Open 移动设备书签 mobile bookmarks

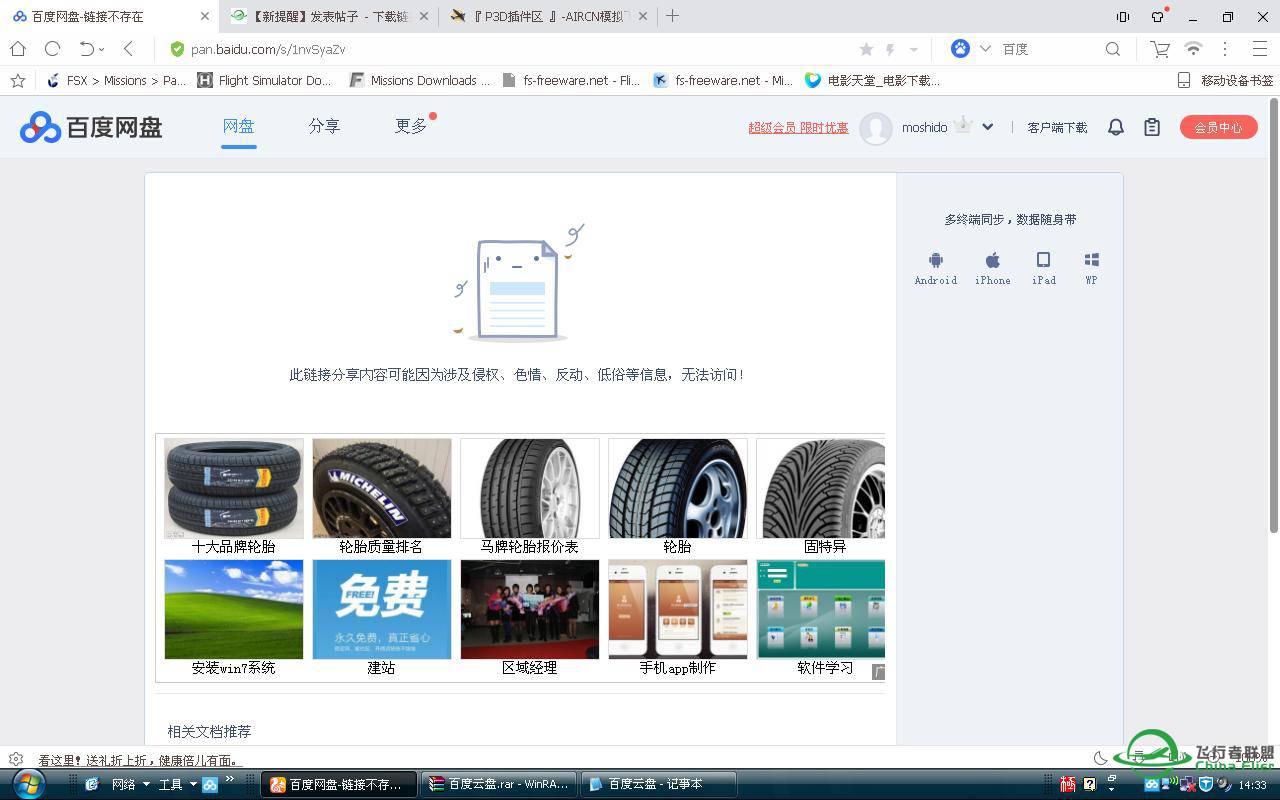pos(1225,80)
